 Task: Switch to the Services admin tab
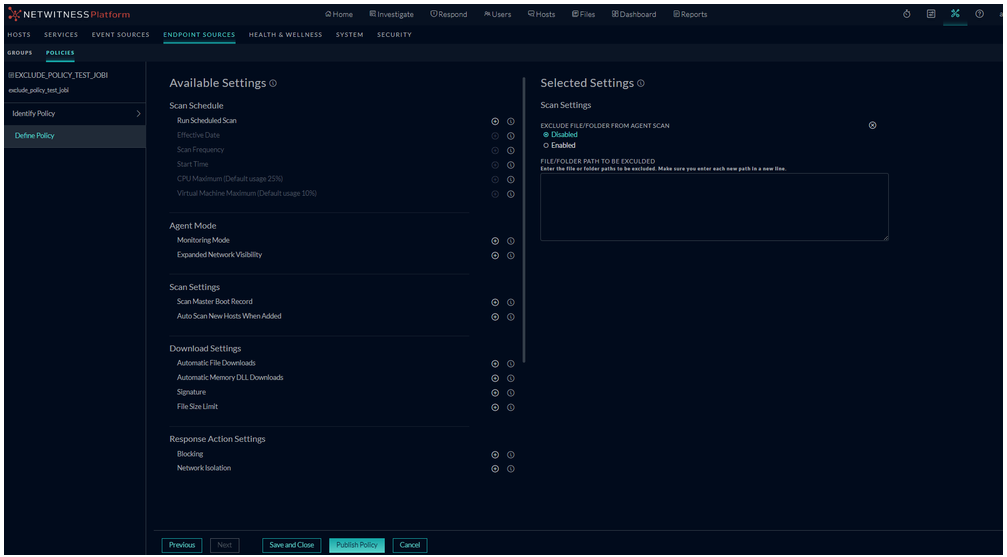tap(61, 35)
